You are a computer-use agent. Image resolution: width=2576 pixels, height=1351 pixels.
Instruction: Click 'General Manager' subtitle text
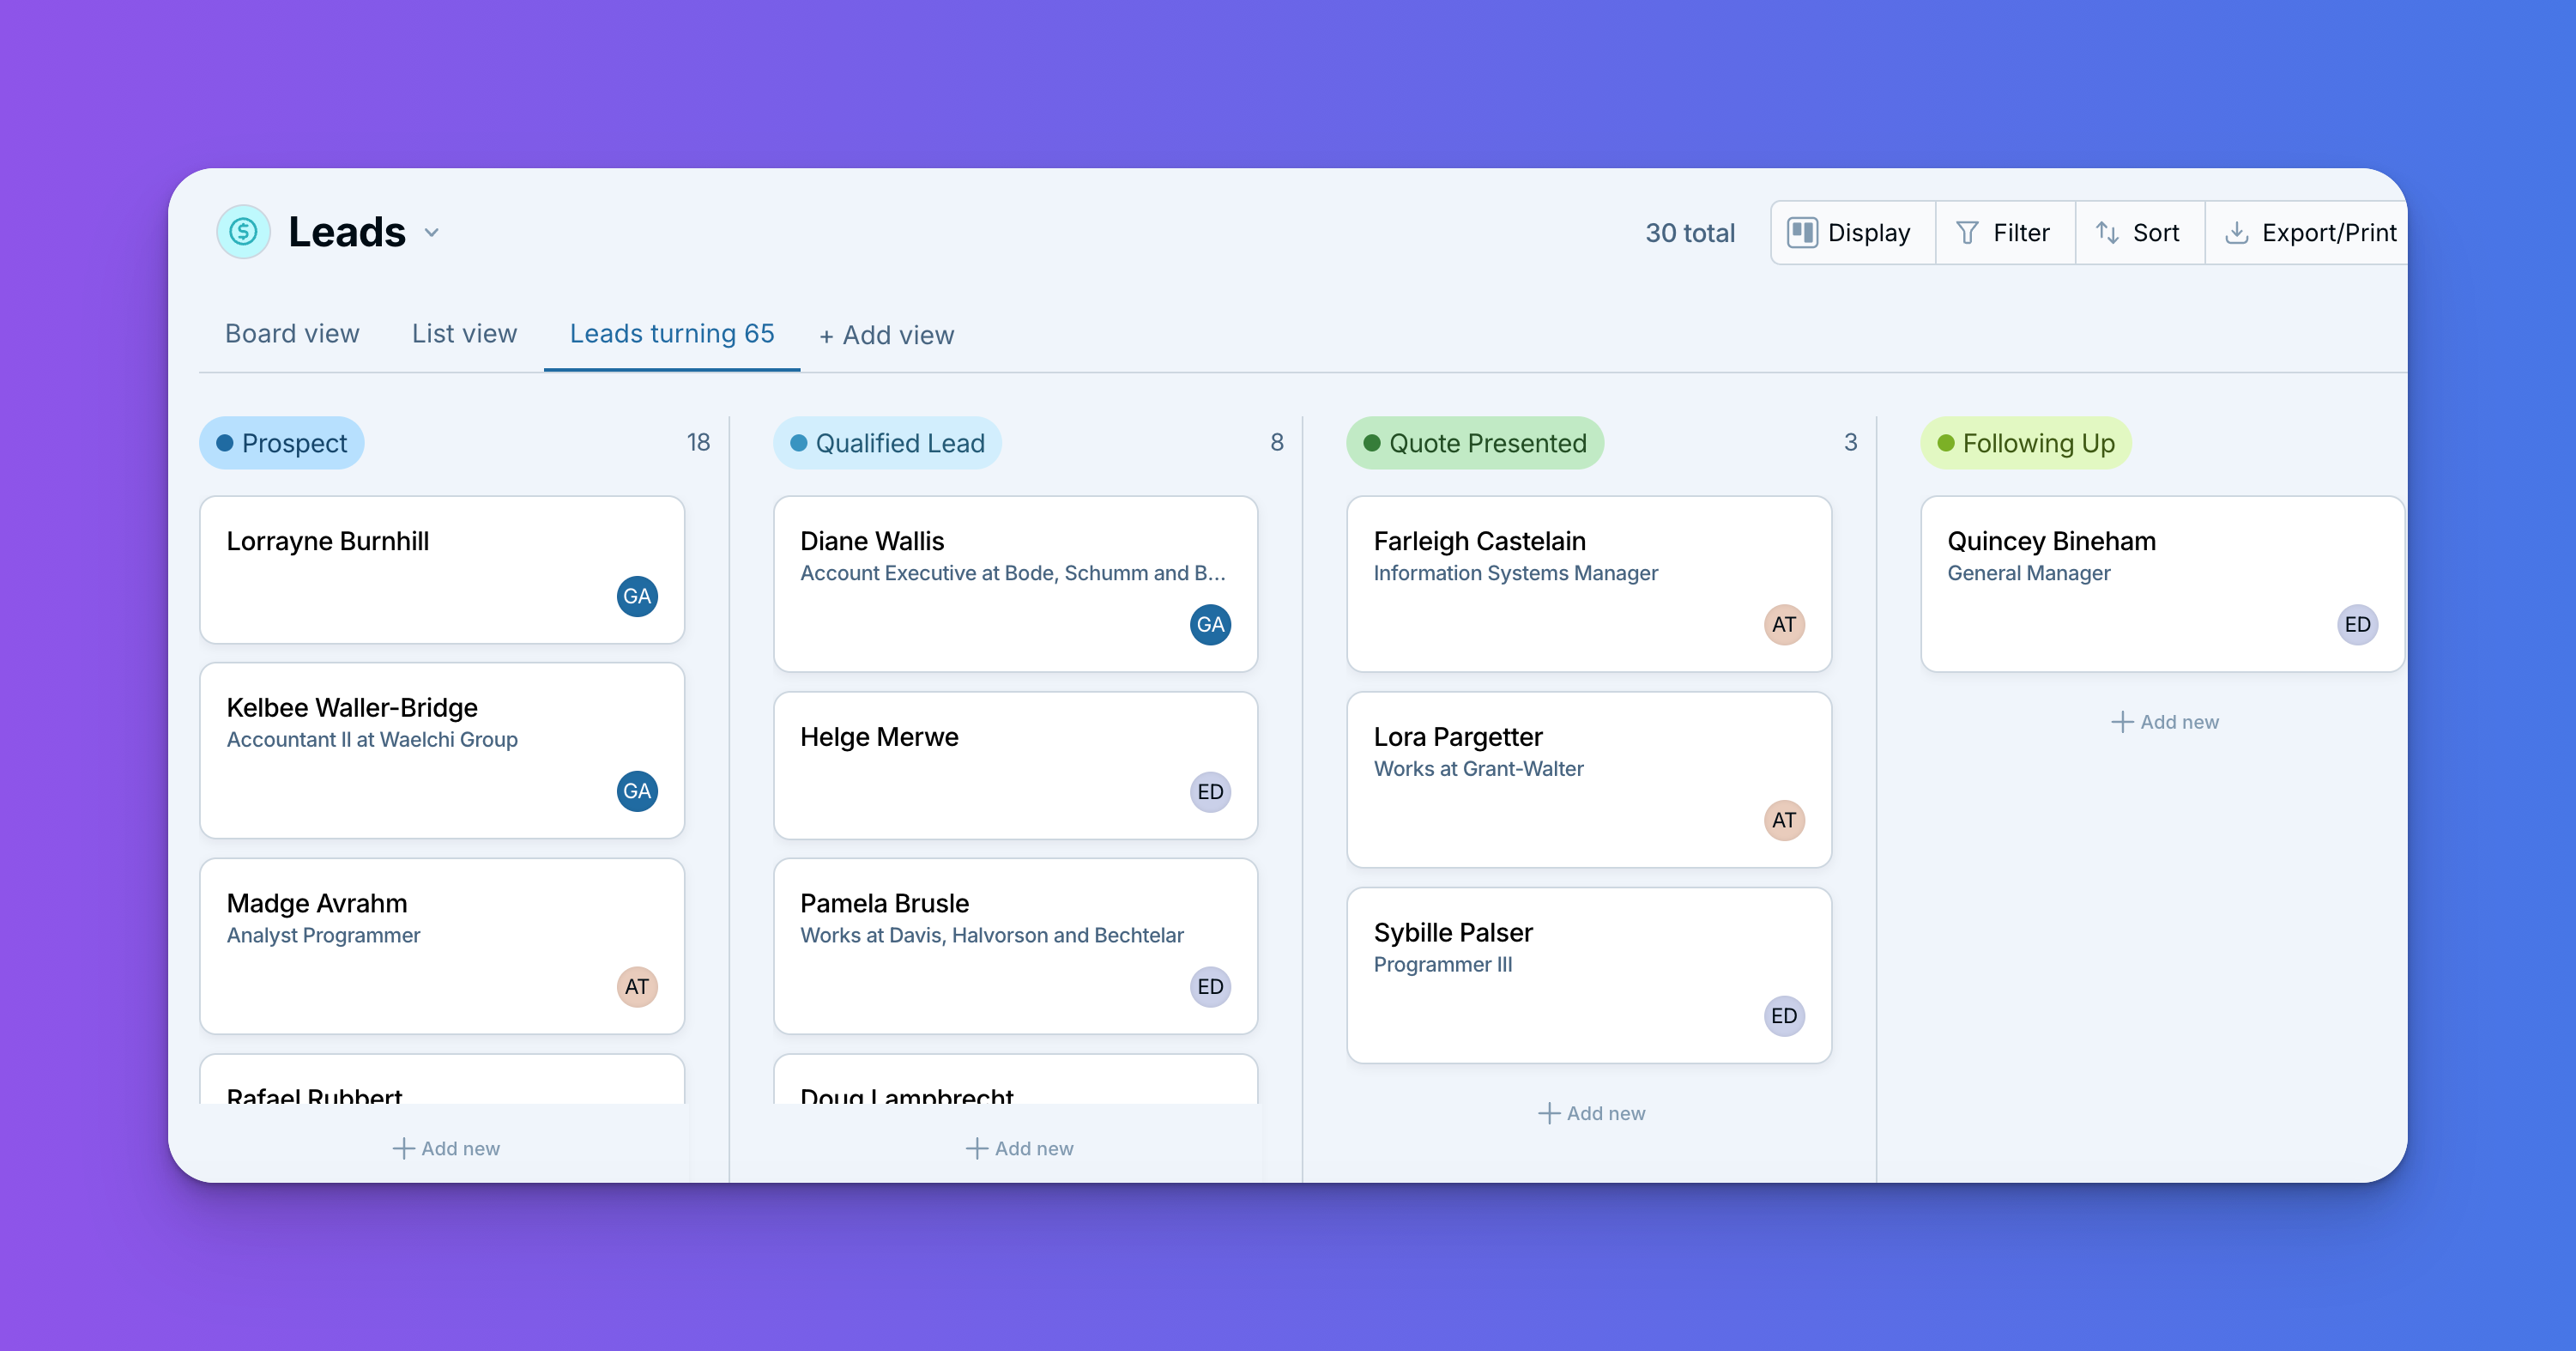tap(2028, 573)
